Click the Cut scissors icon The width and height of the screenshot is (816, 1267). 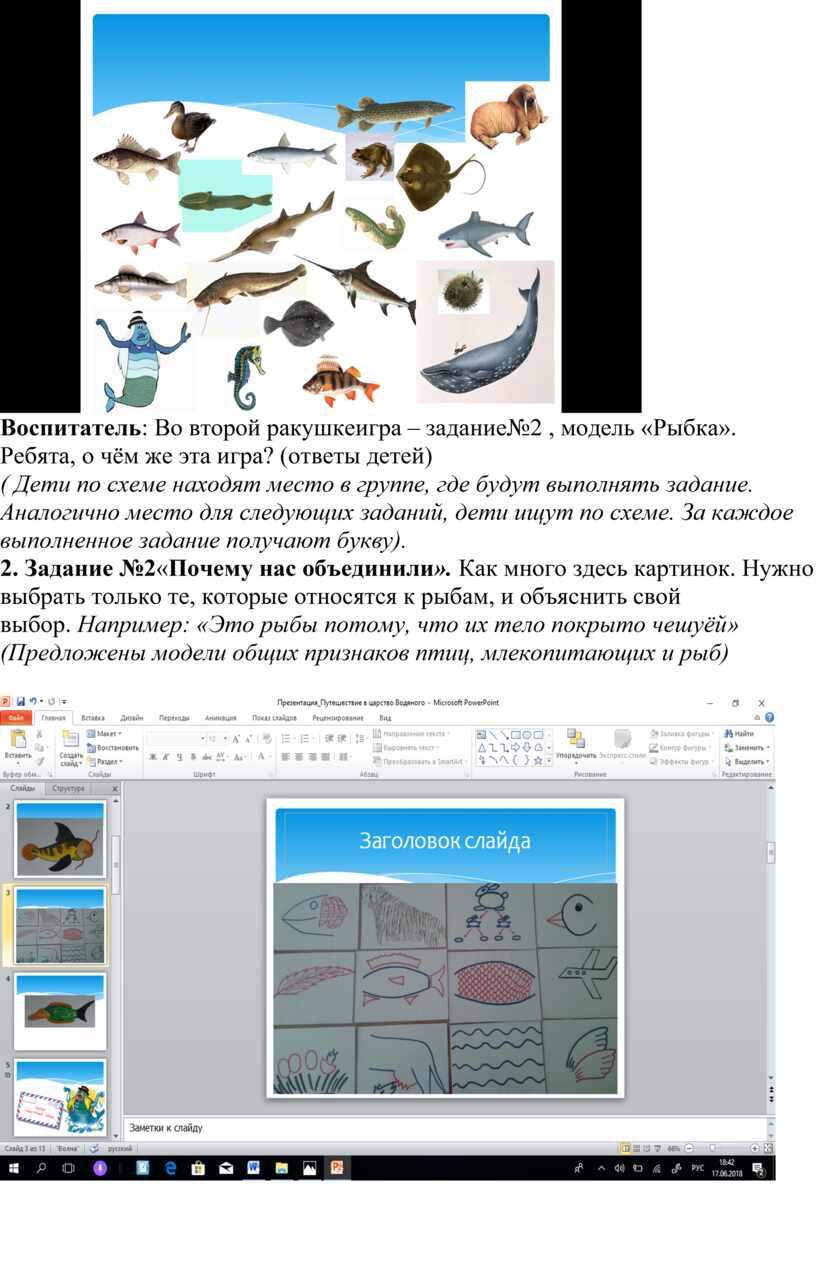click(39, 734)
